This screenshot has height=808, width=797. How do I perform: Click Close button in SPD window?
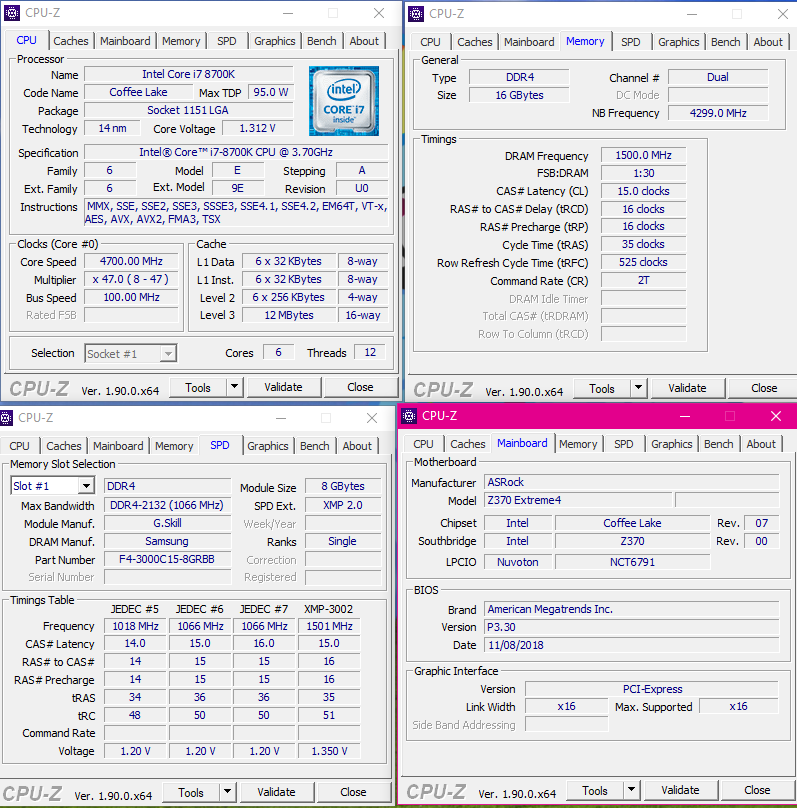pyautogui.click(x=353, y=792)
